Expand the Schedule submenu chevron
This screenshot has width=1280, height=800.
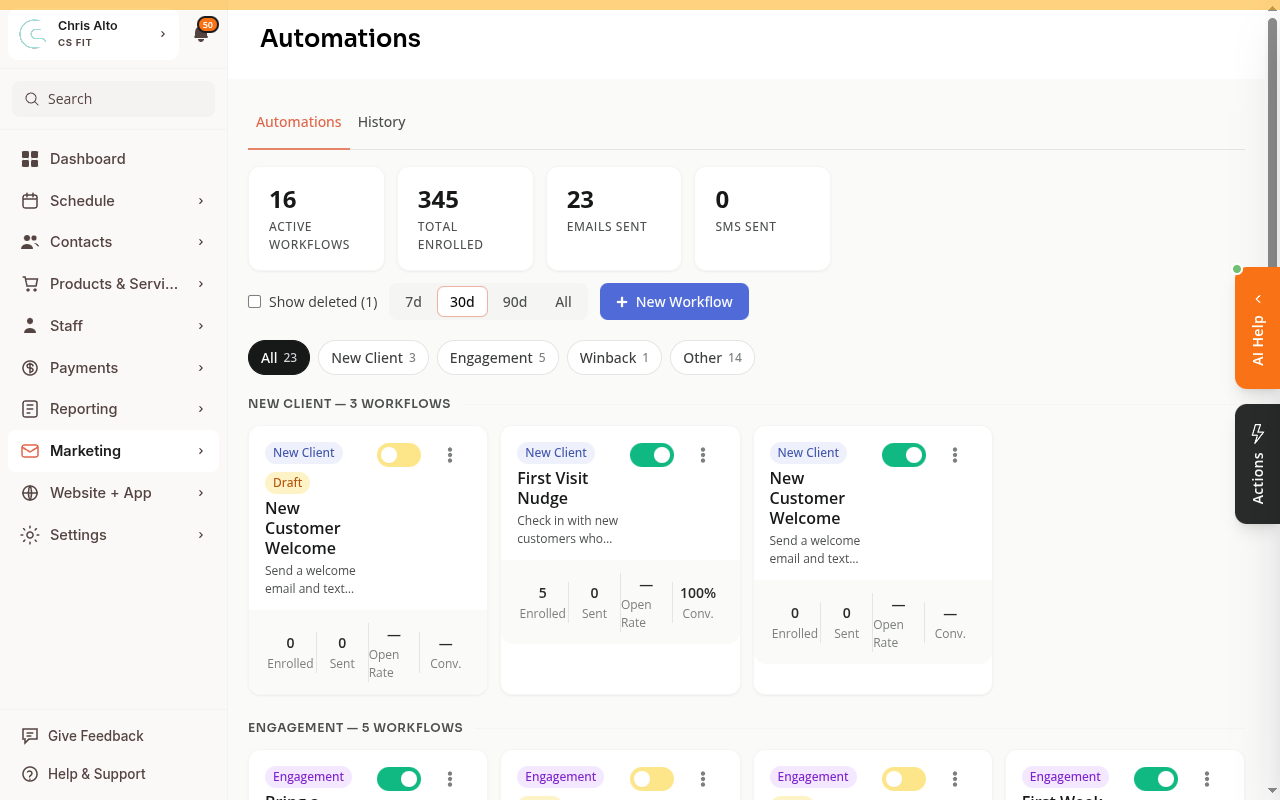coord(201,201)
